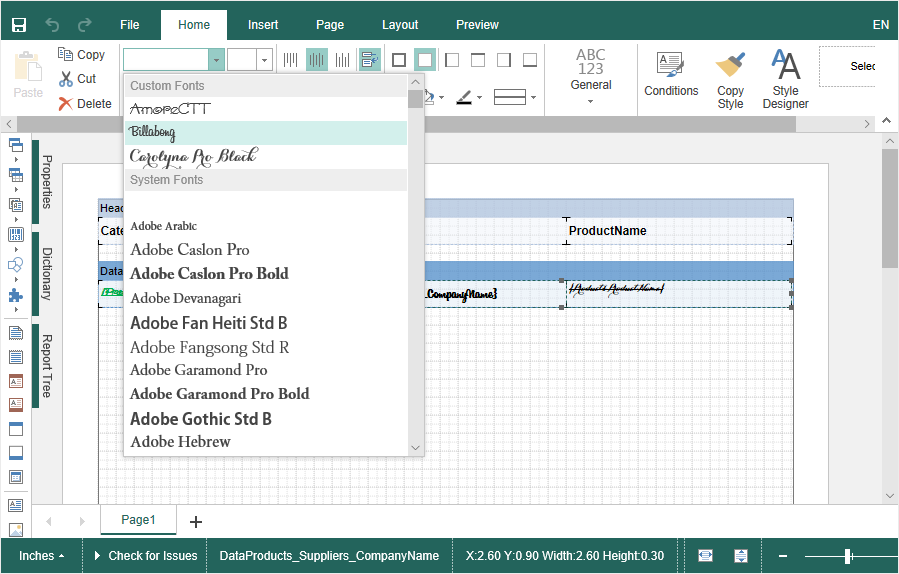This screenshot has height=574, width=899.
Task: Toggle the all borders button
Action: click(x=399, y=60)
